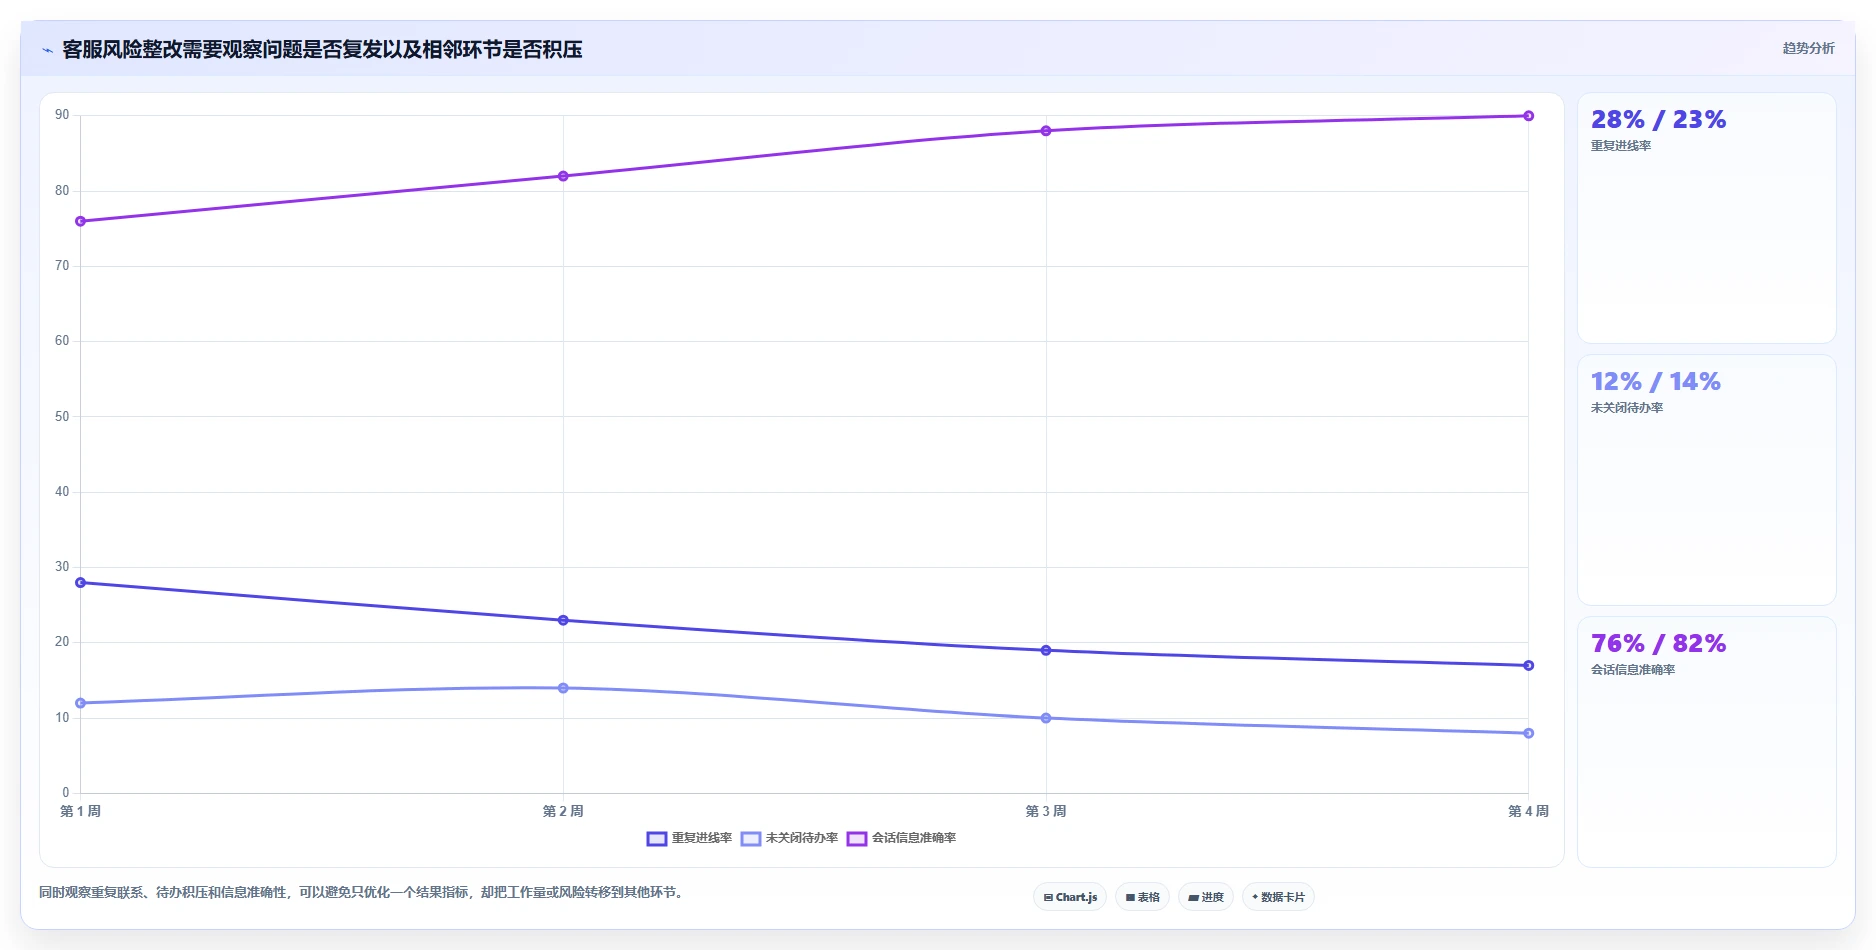Open the 12% / 14% 未关闭待办率 card
Viewport: 1876px width, 950px height.
tap(1707, 480)
